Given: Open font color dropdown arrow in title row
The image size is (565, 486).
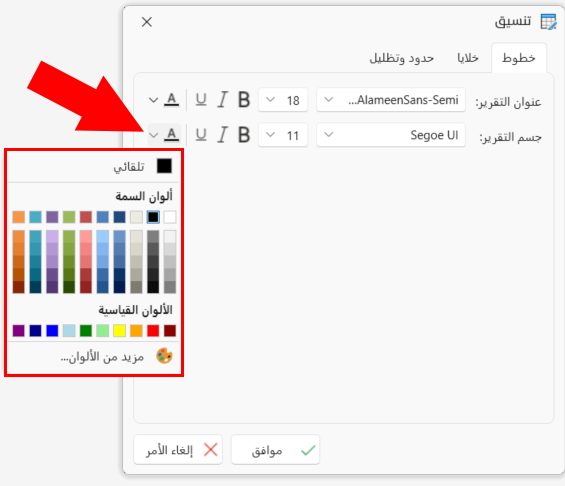Looking at the screenshot, I should 154,100.
